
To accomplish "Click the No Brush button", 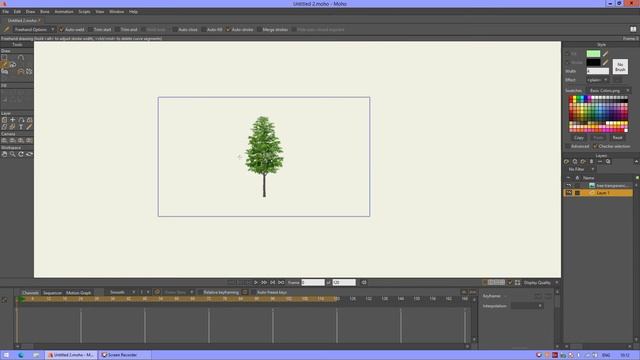I will coord(620,67).
